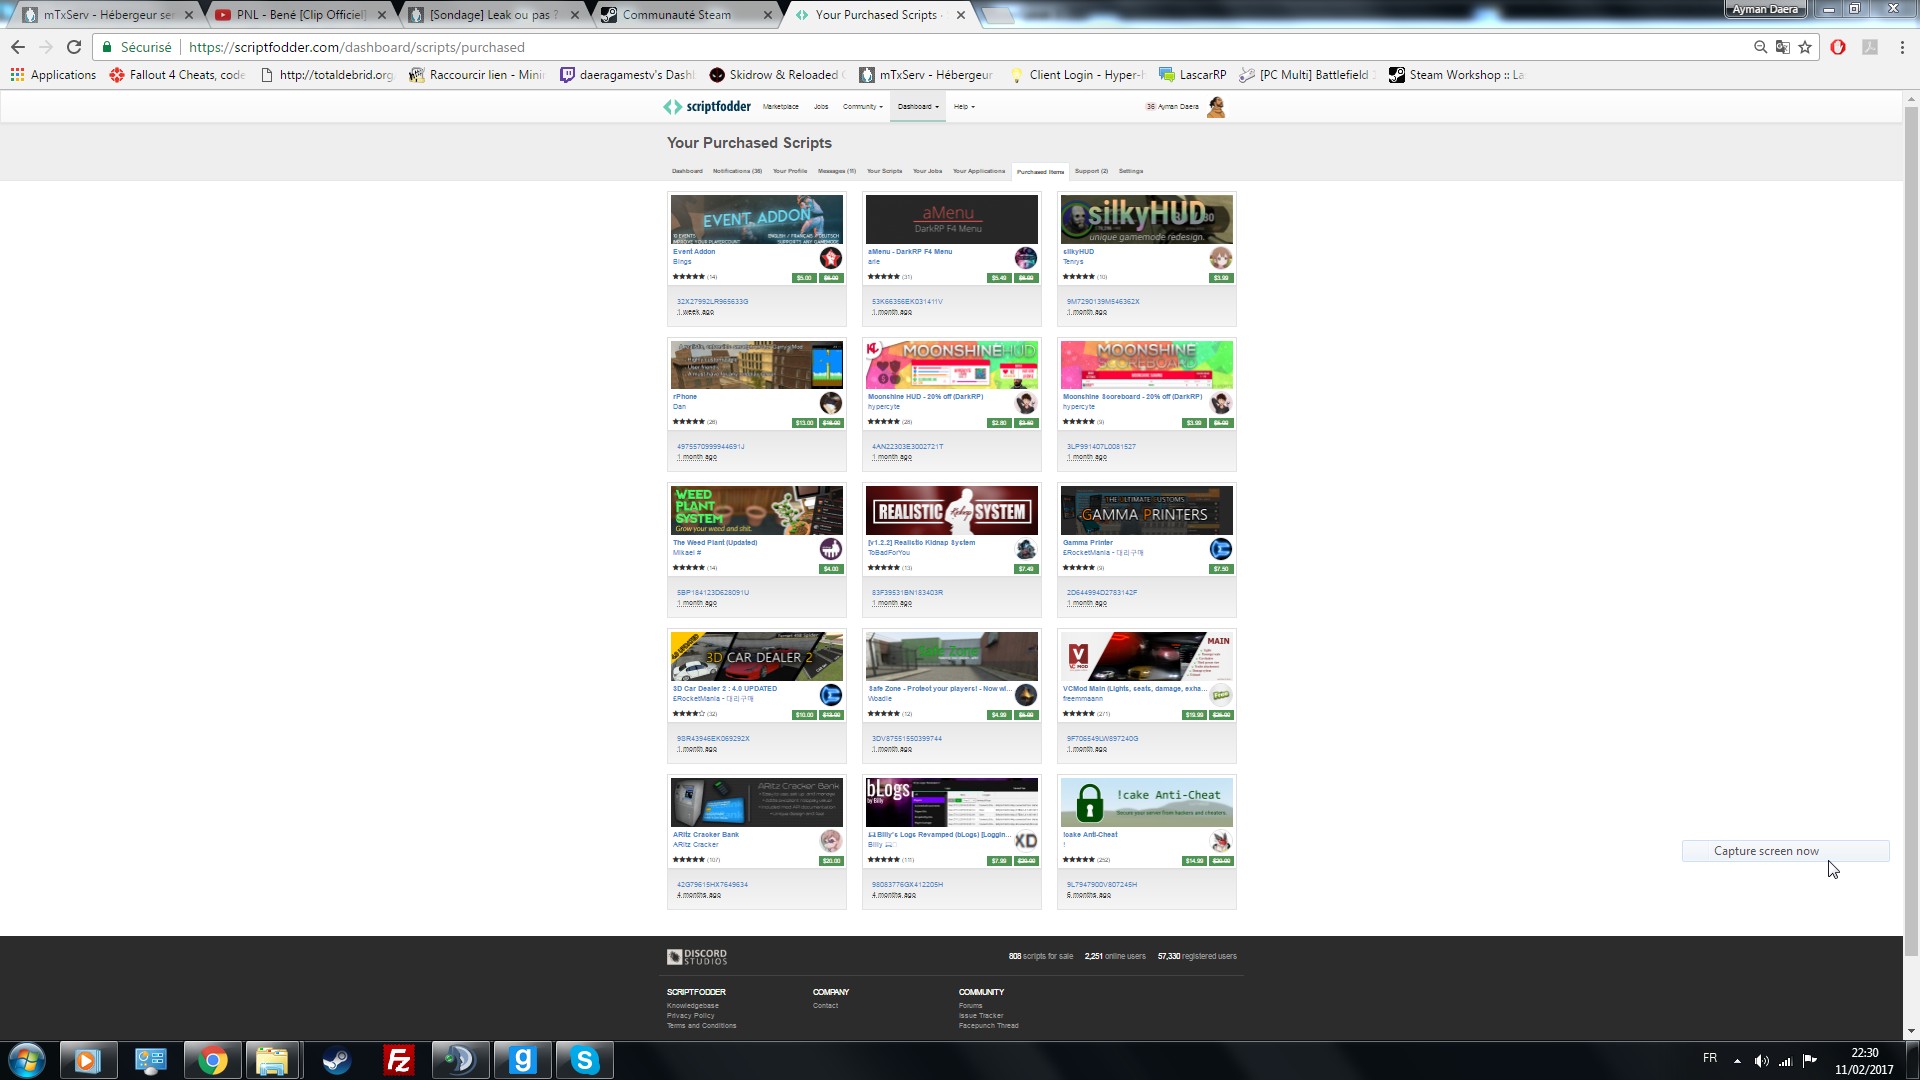This screenshot has height=1080, width=1920.
Task: Open Moonshine HUD script title link
Action: (925, 397)
